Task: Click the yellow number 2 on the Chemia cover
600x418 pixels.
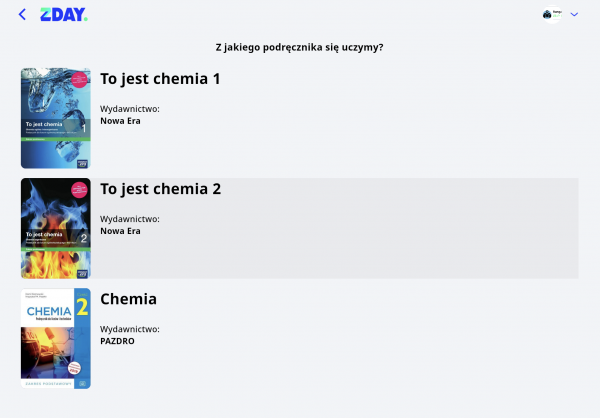Action: pos(82,307)
